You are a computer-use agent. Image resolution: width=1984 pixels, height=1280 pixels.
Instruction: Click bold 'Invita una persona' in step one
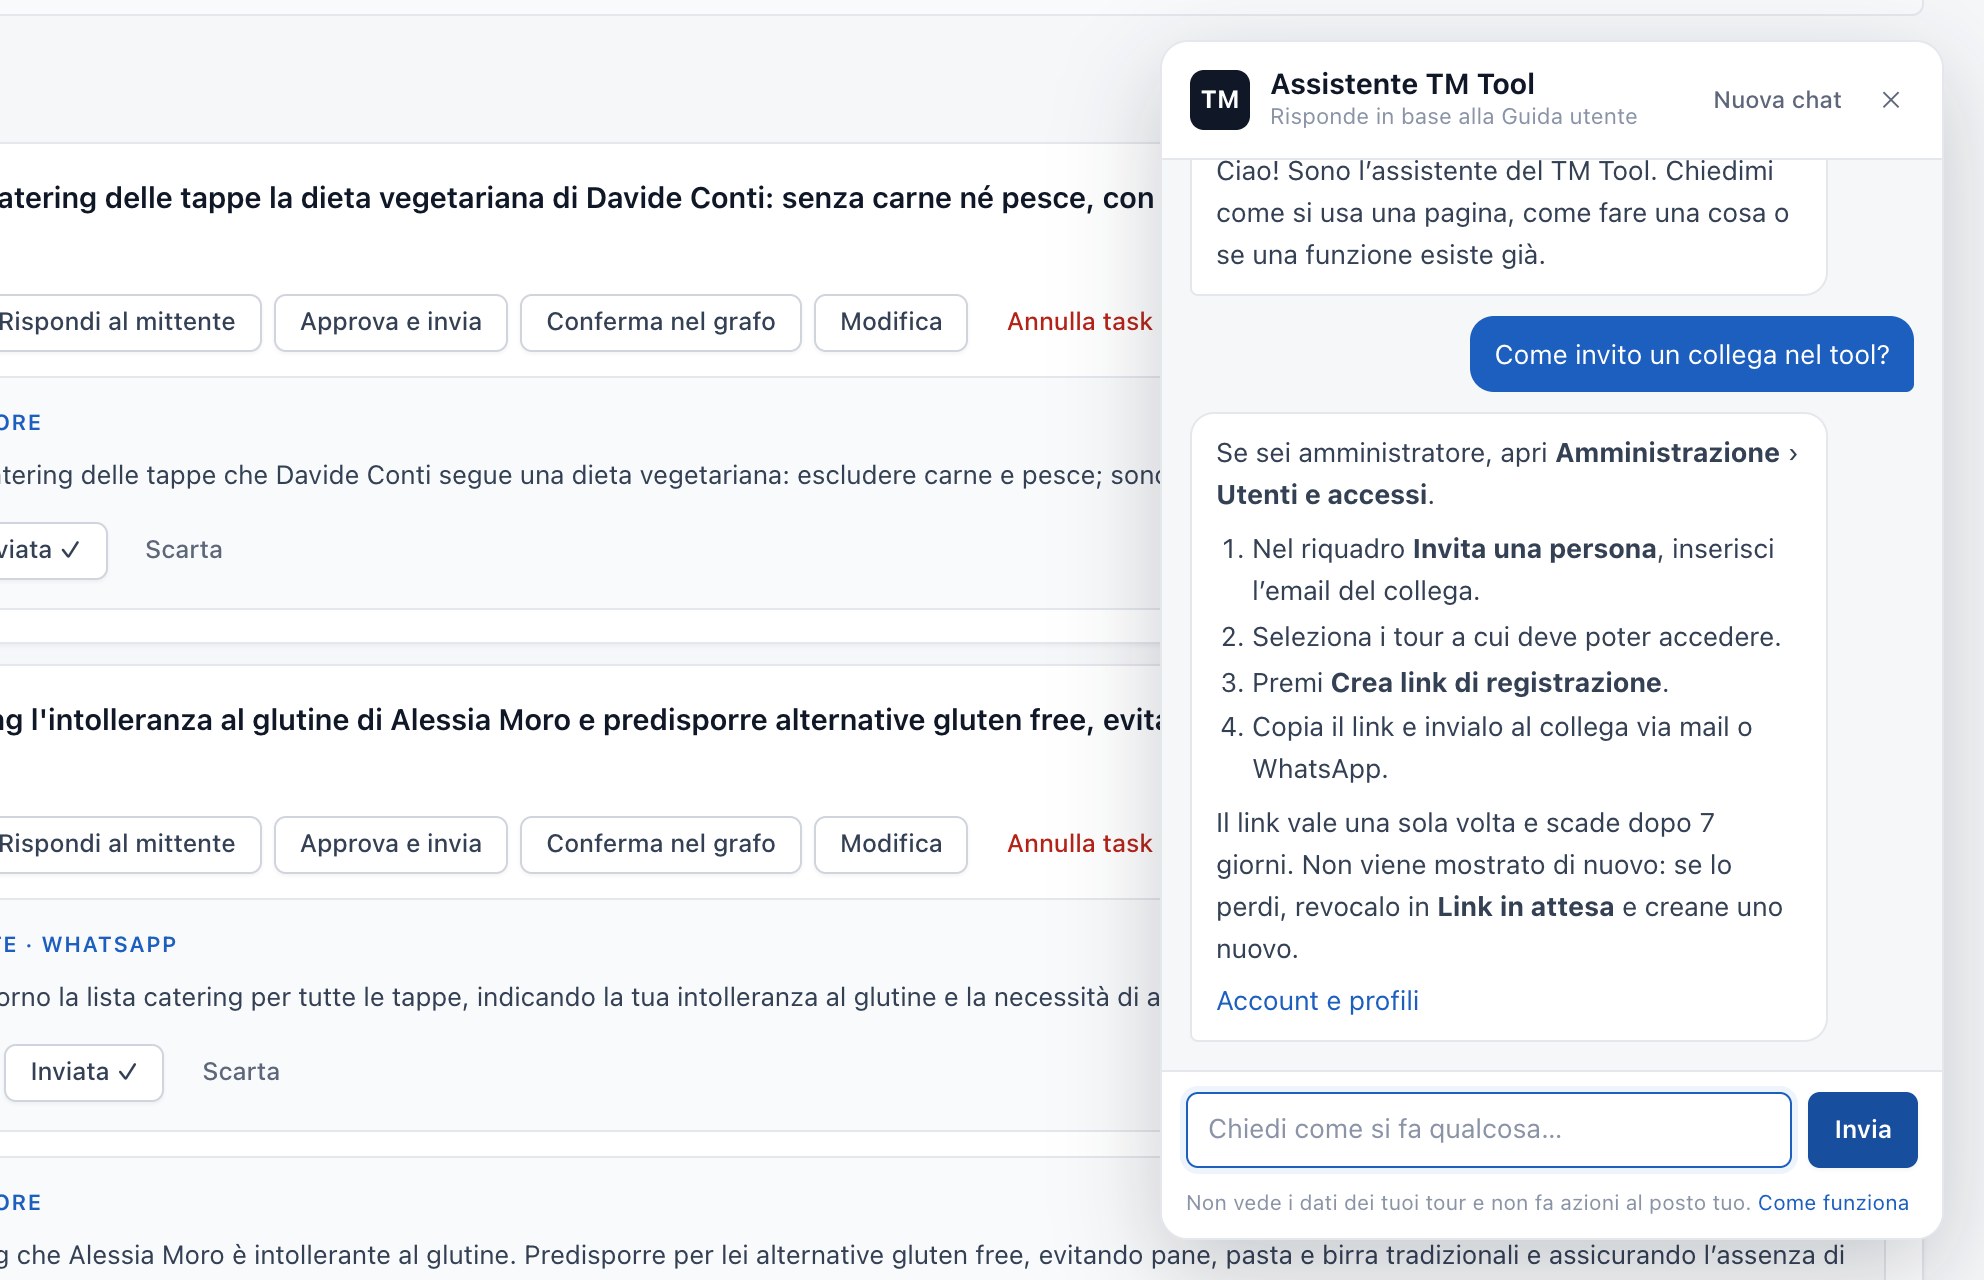coord(1534,549)
